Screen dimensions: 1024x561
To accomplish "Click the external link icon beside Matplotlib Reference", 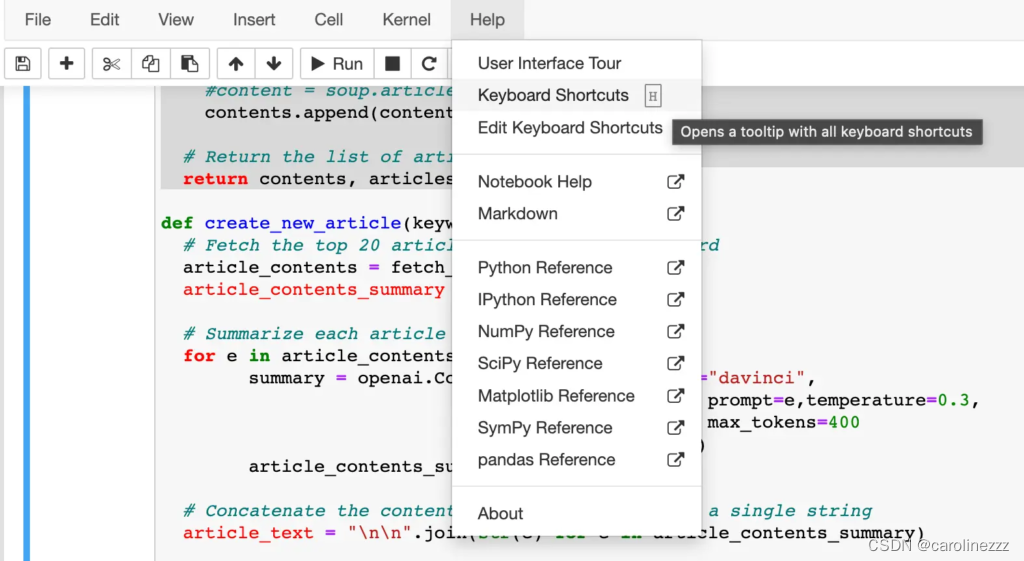I will [x=675, y=396].
